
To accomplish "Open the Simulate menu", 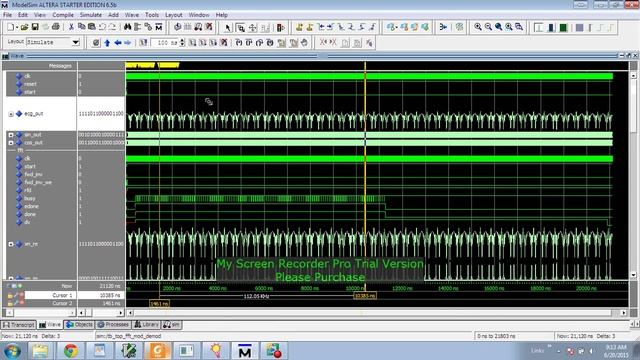I will (91, 15).
